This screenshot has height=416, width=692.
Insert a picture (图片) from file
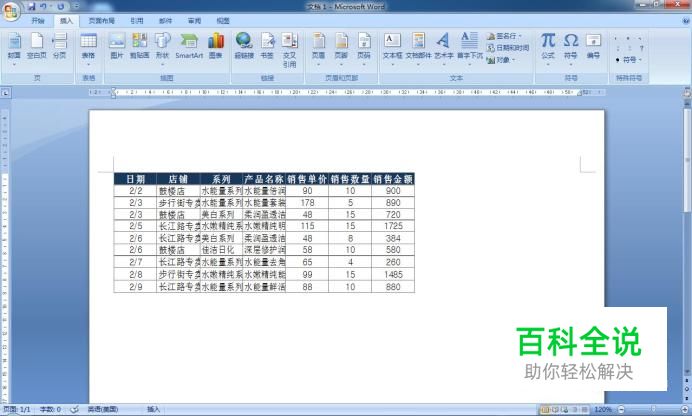click(117, 46)
